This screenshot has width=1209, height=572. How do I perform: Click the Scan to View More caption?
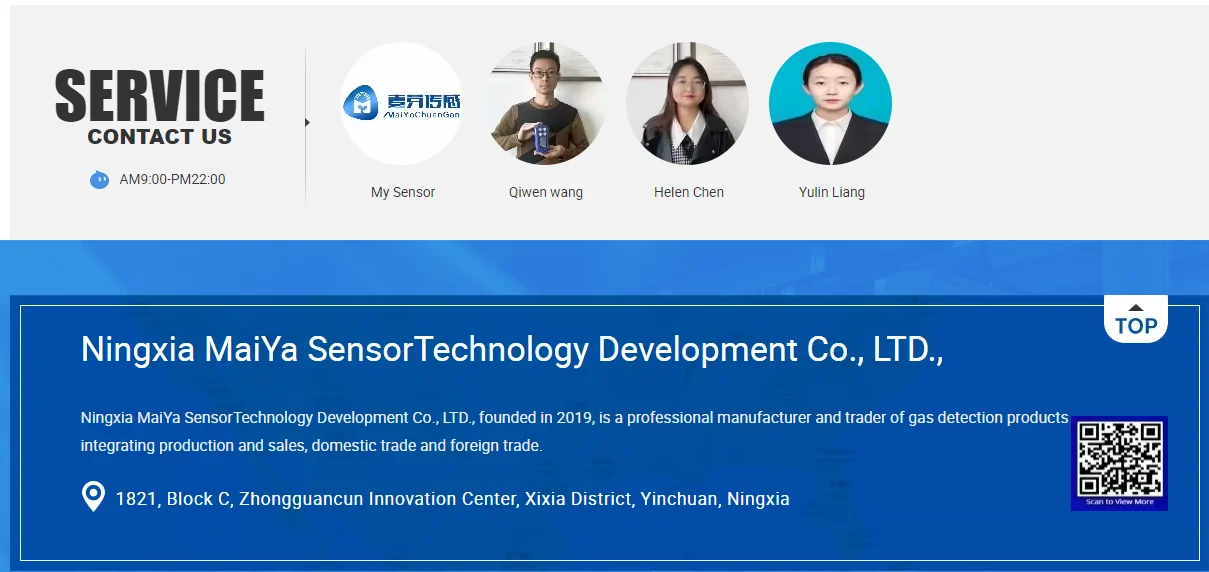[x=1120, y=502]
